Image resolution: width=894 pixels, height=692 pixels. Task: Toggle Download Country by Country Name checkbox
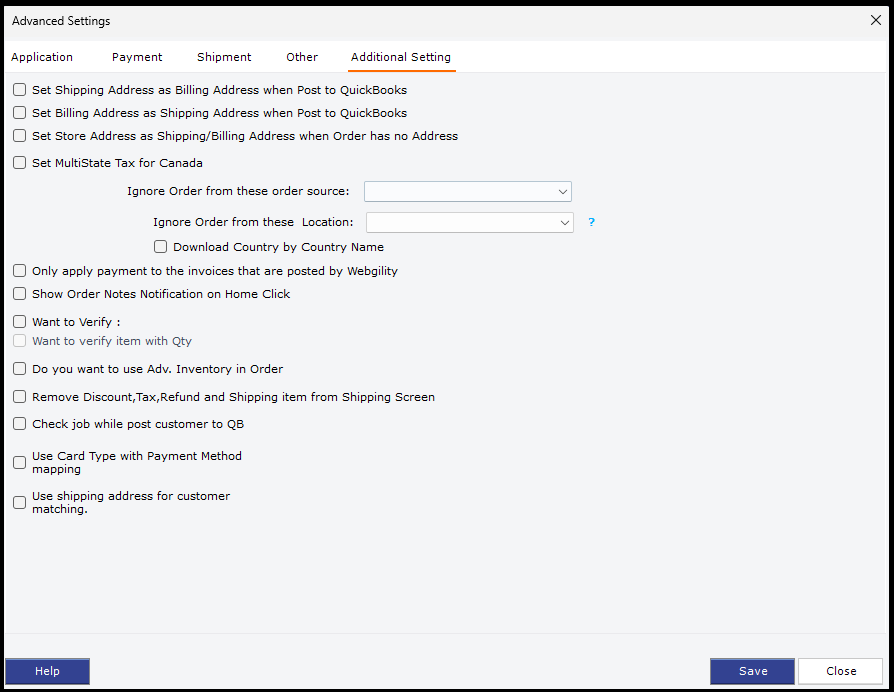(161, 247)
